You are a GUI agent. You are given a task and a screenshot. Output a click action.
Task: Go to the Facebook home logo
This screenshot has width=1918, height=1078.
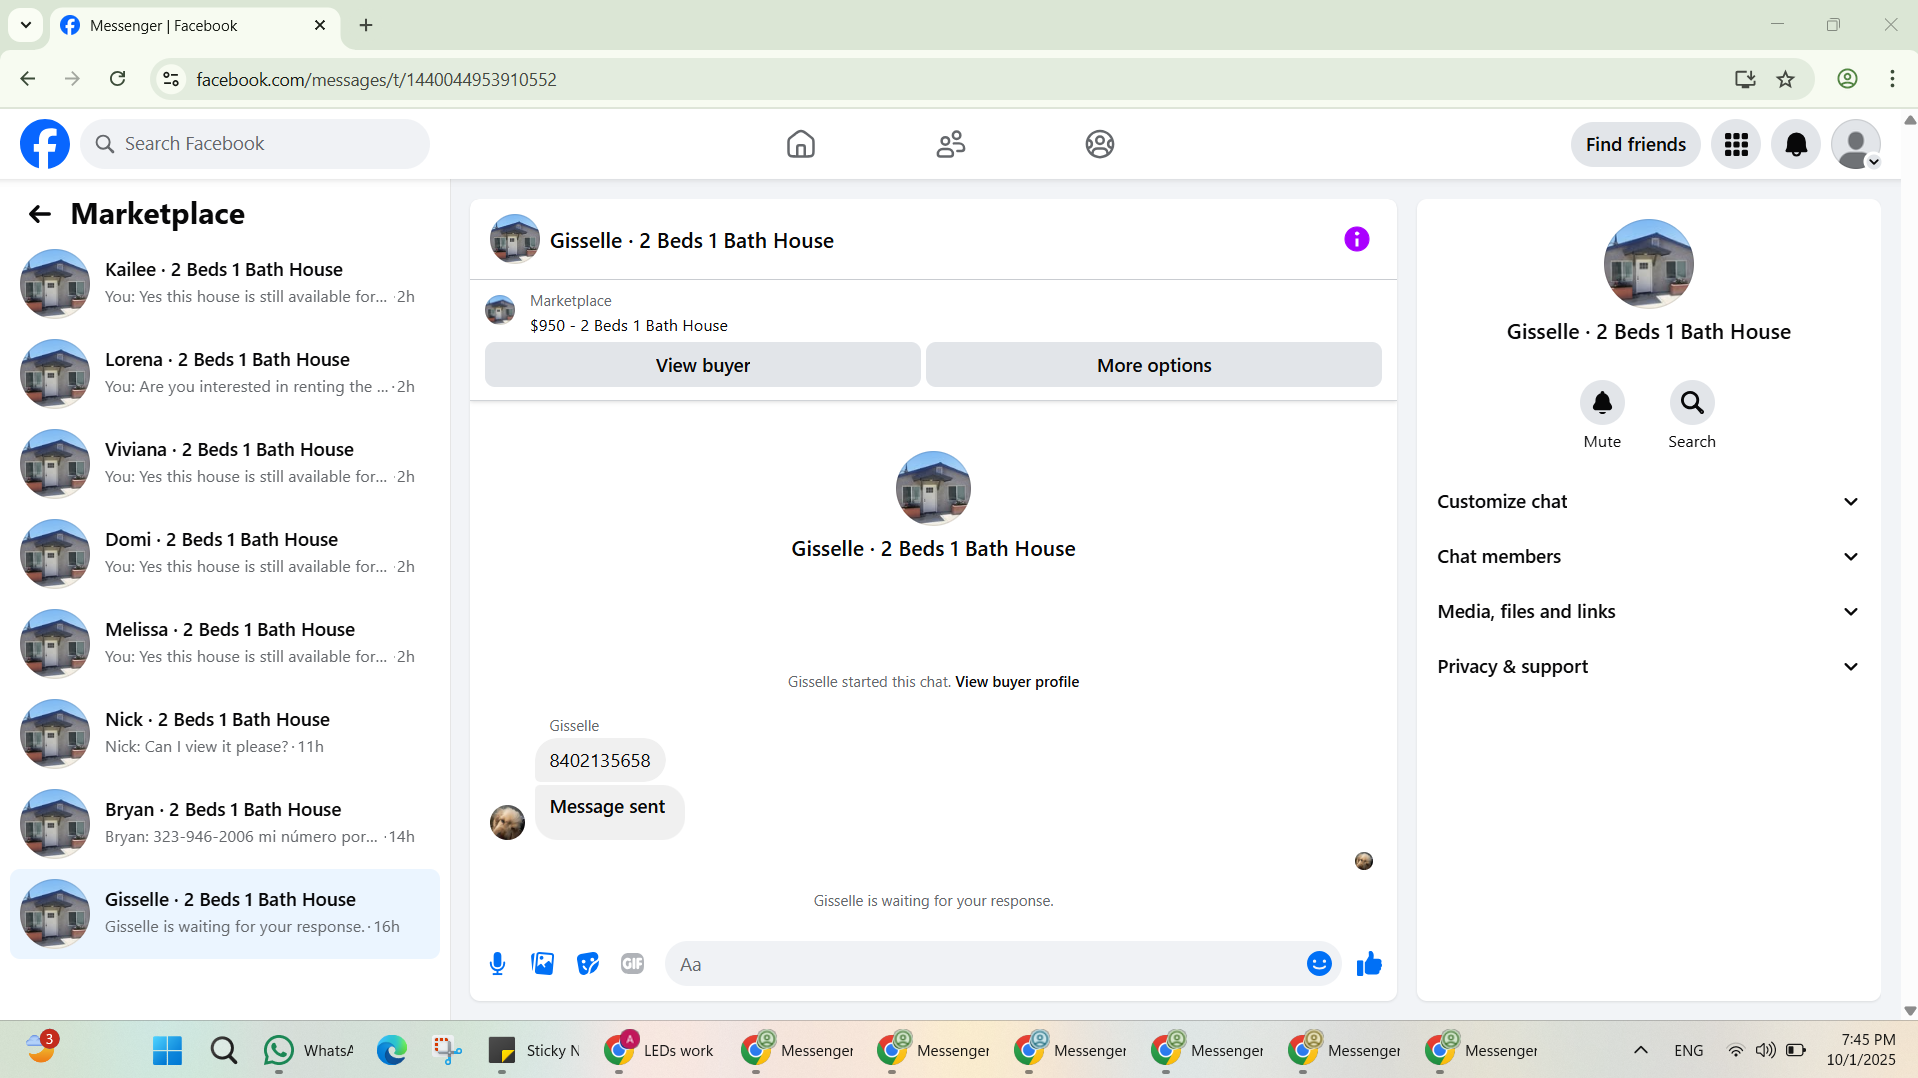(x=45, y=144)
